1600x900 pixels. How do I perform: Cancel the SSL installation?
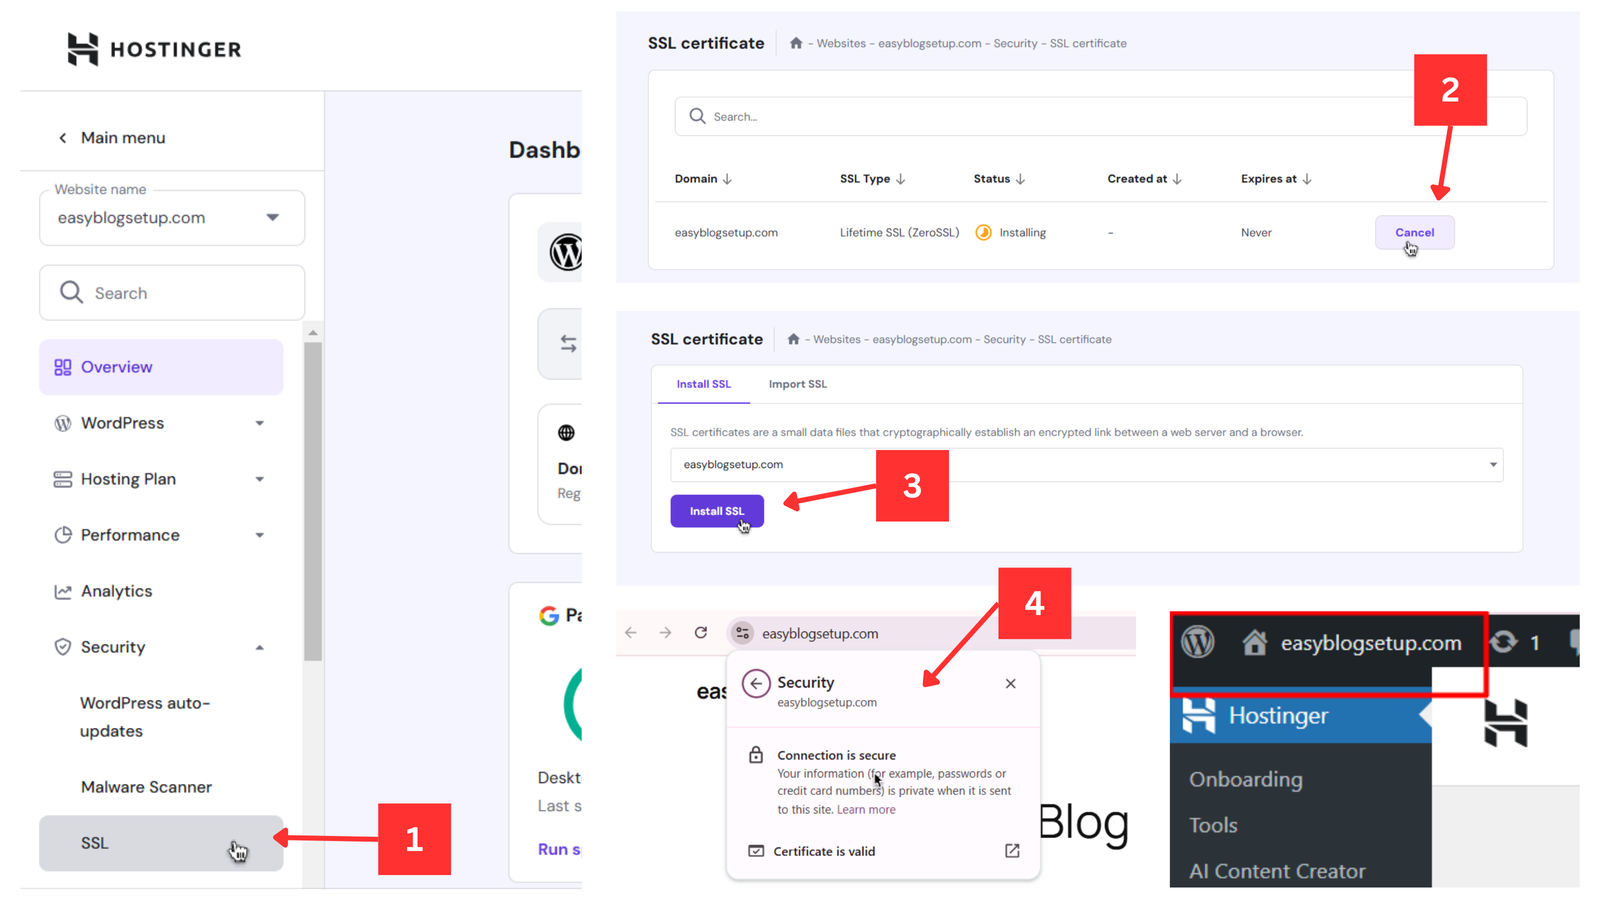[x=1414, y=232]
